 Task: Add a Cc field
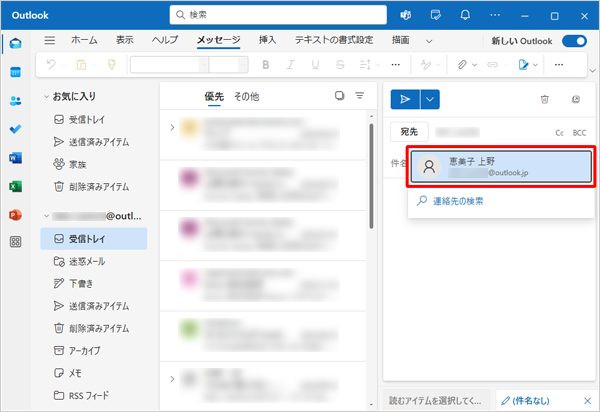click(559, 133)
